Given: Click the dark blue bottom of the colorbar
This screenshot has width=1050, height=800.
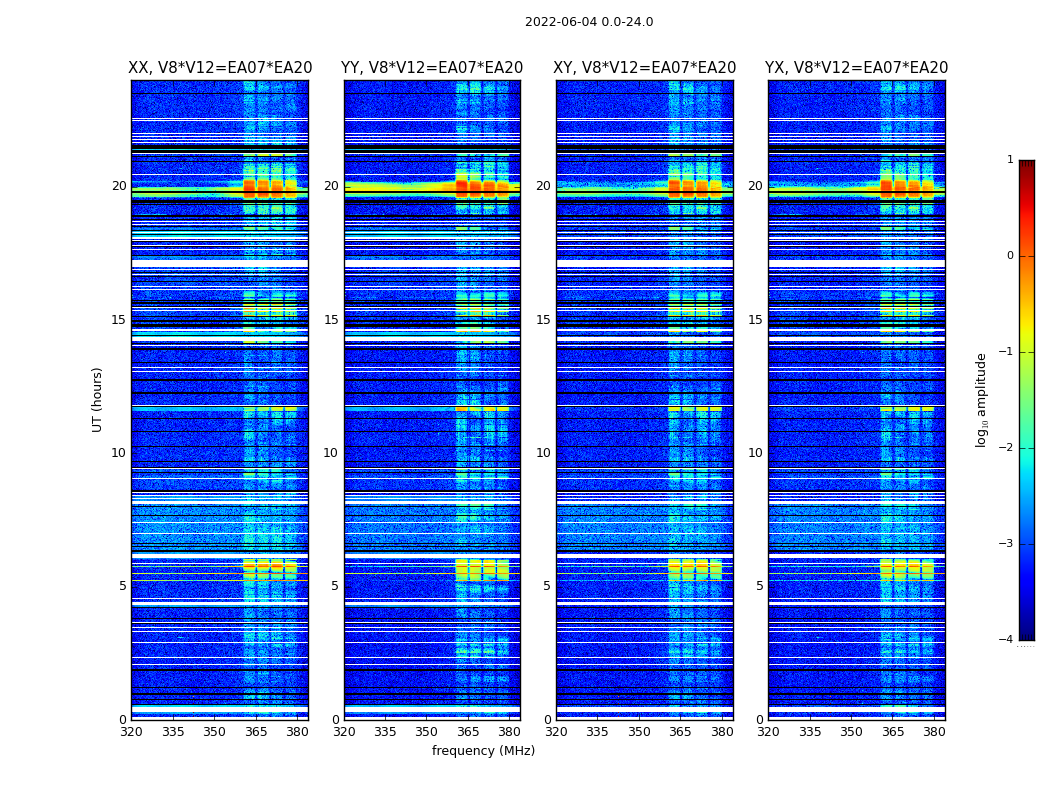Looking at the screenshot, I should click(x=1027, y=635).
